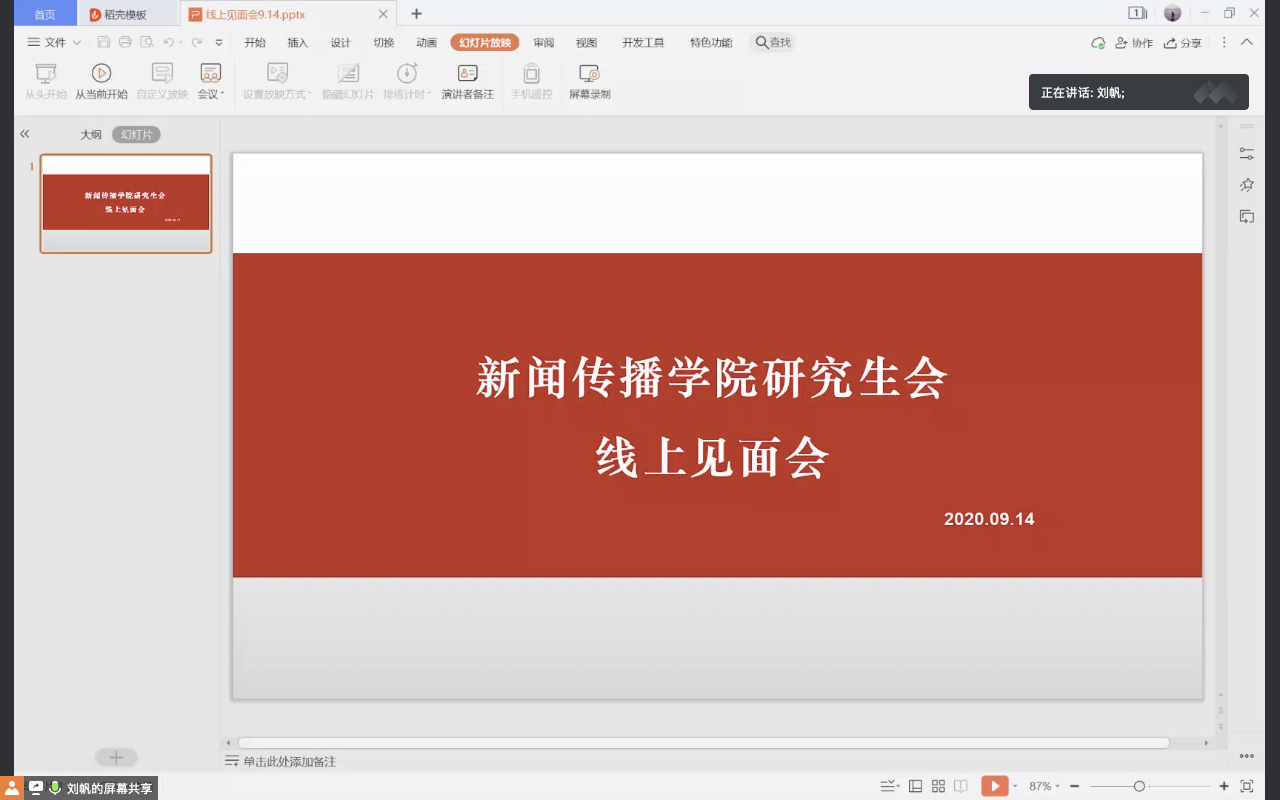Viewport: 1280px width, 800px height.
Task: Click the cloud sync status icon
Action: [1098, 43]
